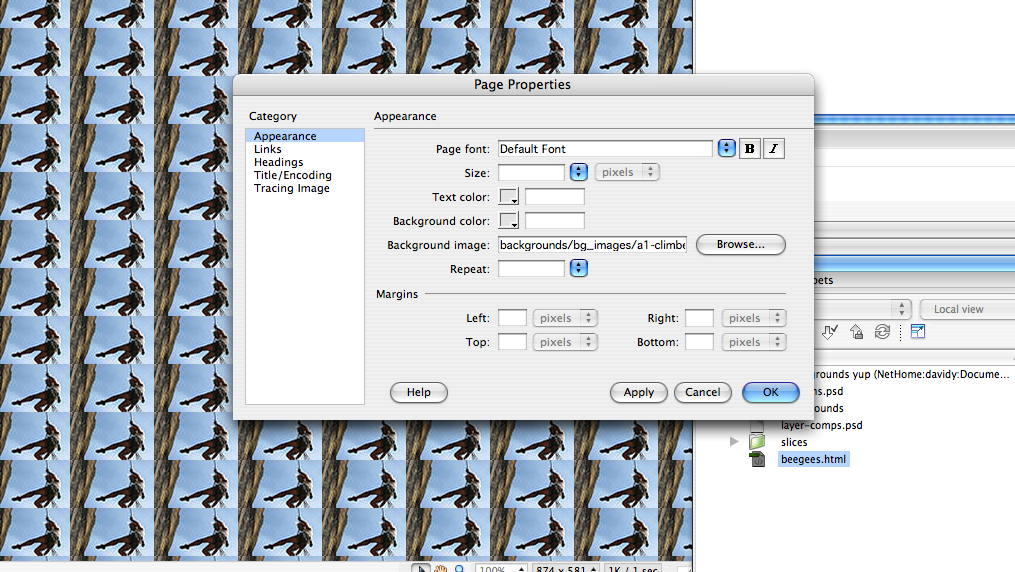Open the font Size dropdown arrow
This screenshot has width=1015, height=572.
(x=578, y=172)
